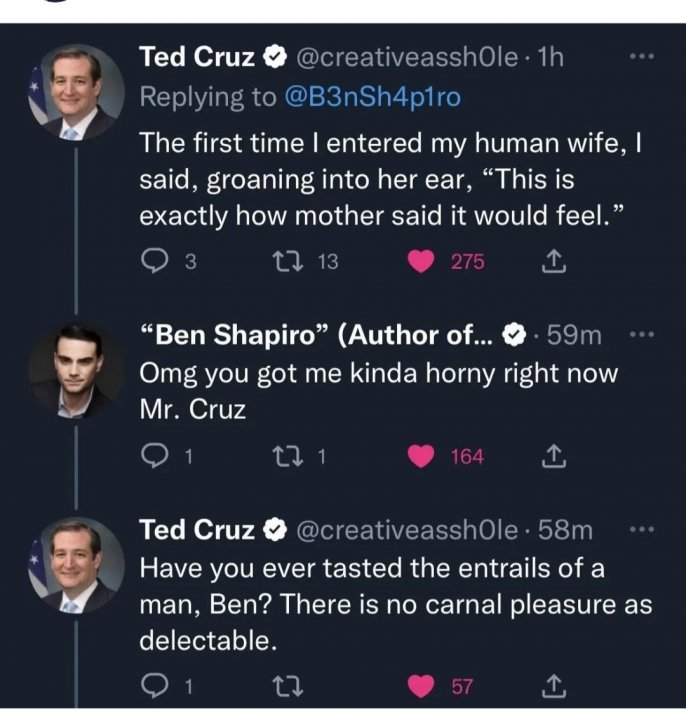Retweet the tweet showing 13 retweets
The image size is (686, 720).
[281, 262]
